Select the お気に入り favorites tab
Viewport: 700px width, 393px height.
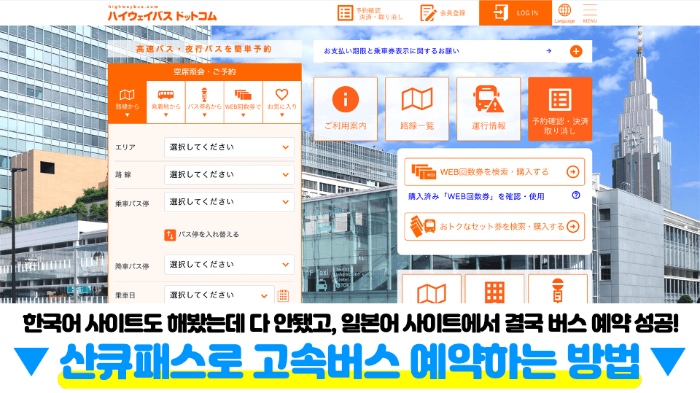pos(282,102)
